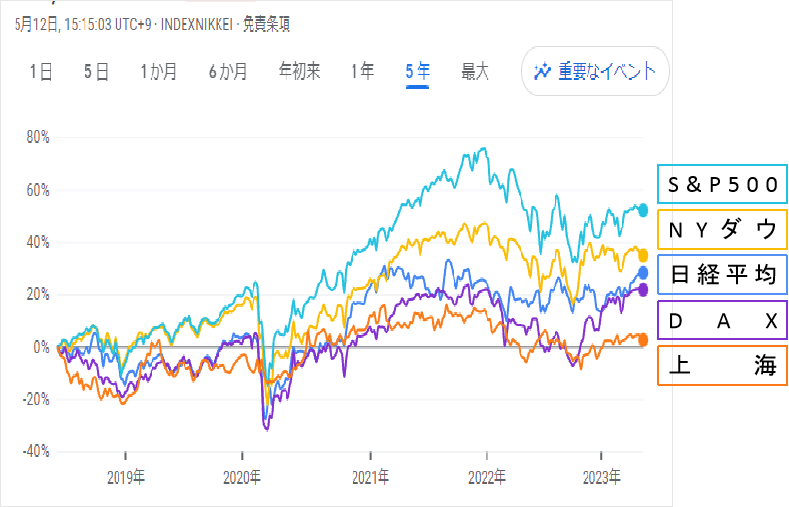Click the 日経平均 legend label box
Screen dimensions: 789x507
coord(722,275)
